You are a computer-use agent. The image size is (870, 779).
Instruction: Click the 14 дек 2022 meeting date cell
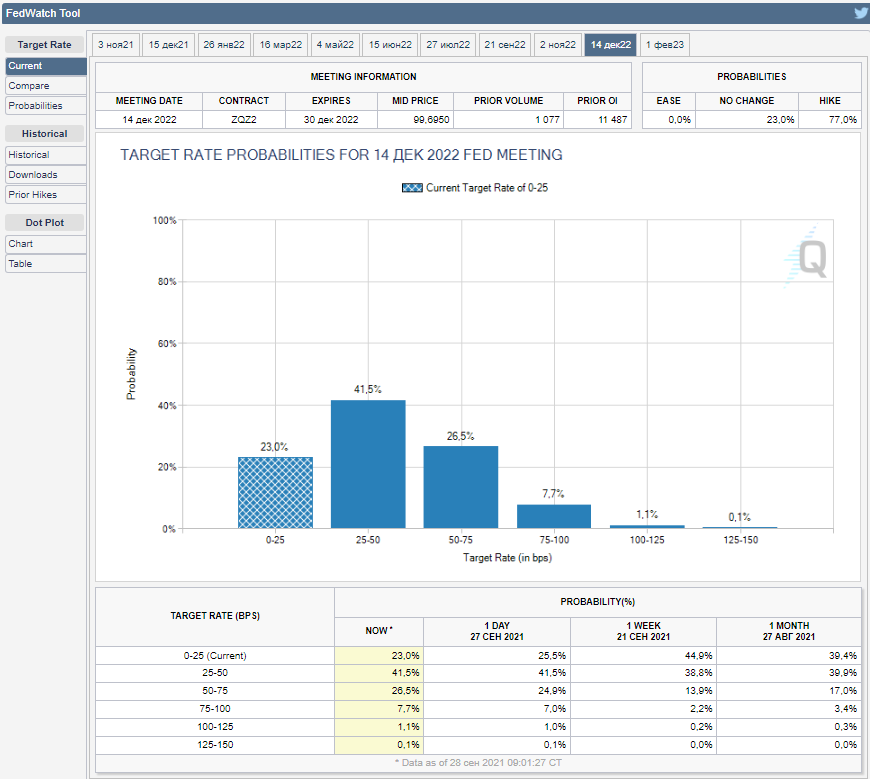point(149,120)
